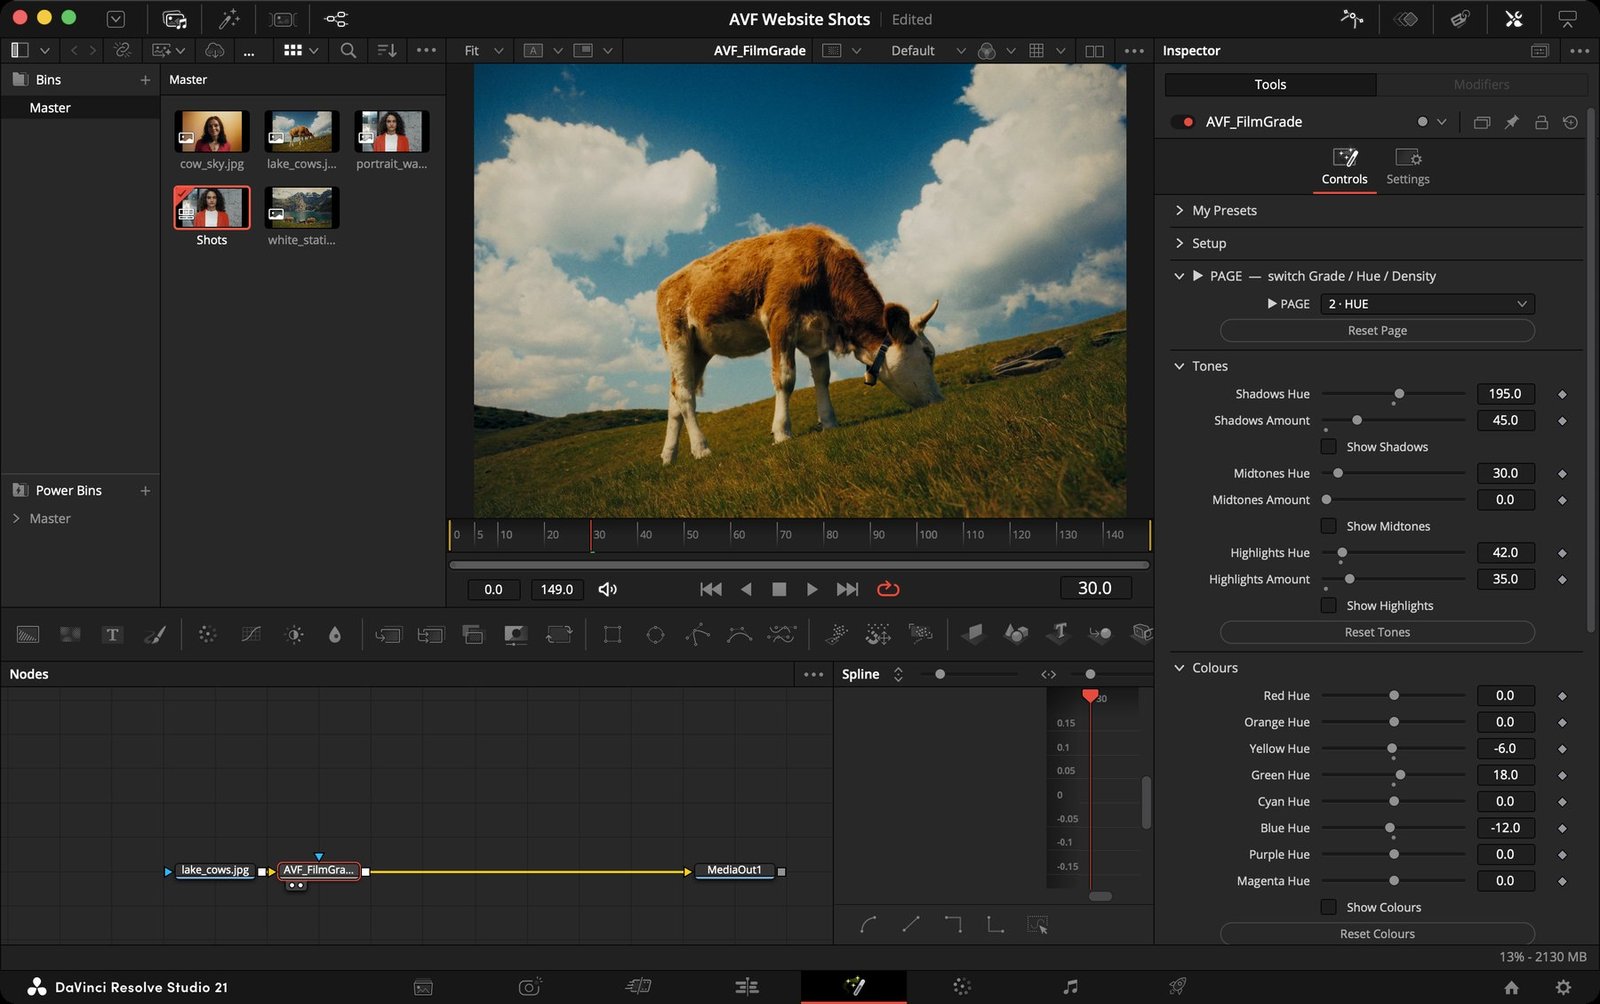Pin the AVF_FilmGrade inspector controls

[1512, 122]
